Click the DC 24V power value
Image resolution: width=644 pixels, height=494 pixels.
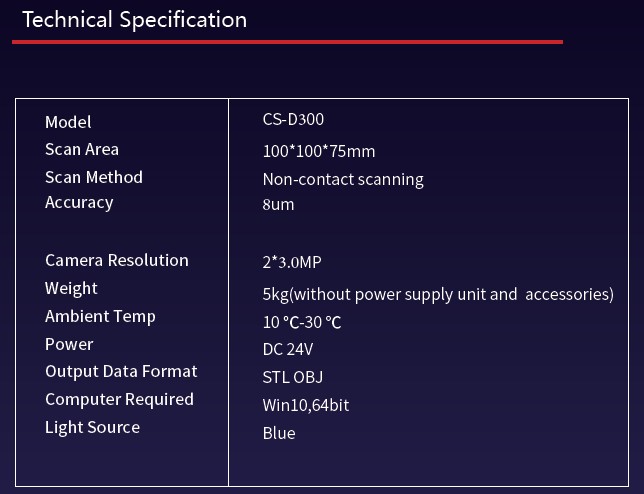[x=288, y=349]
